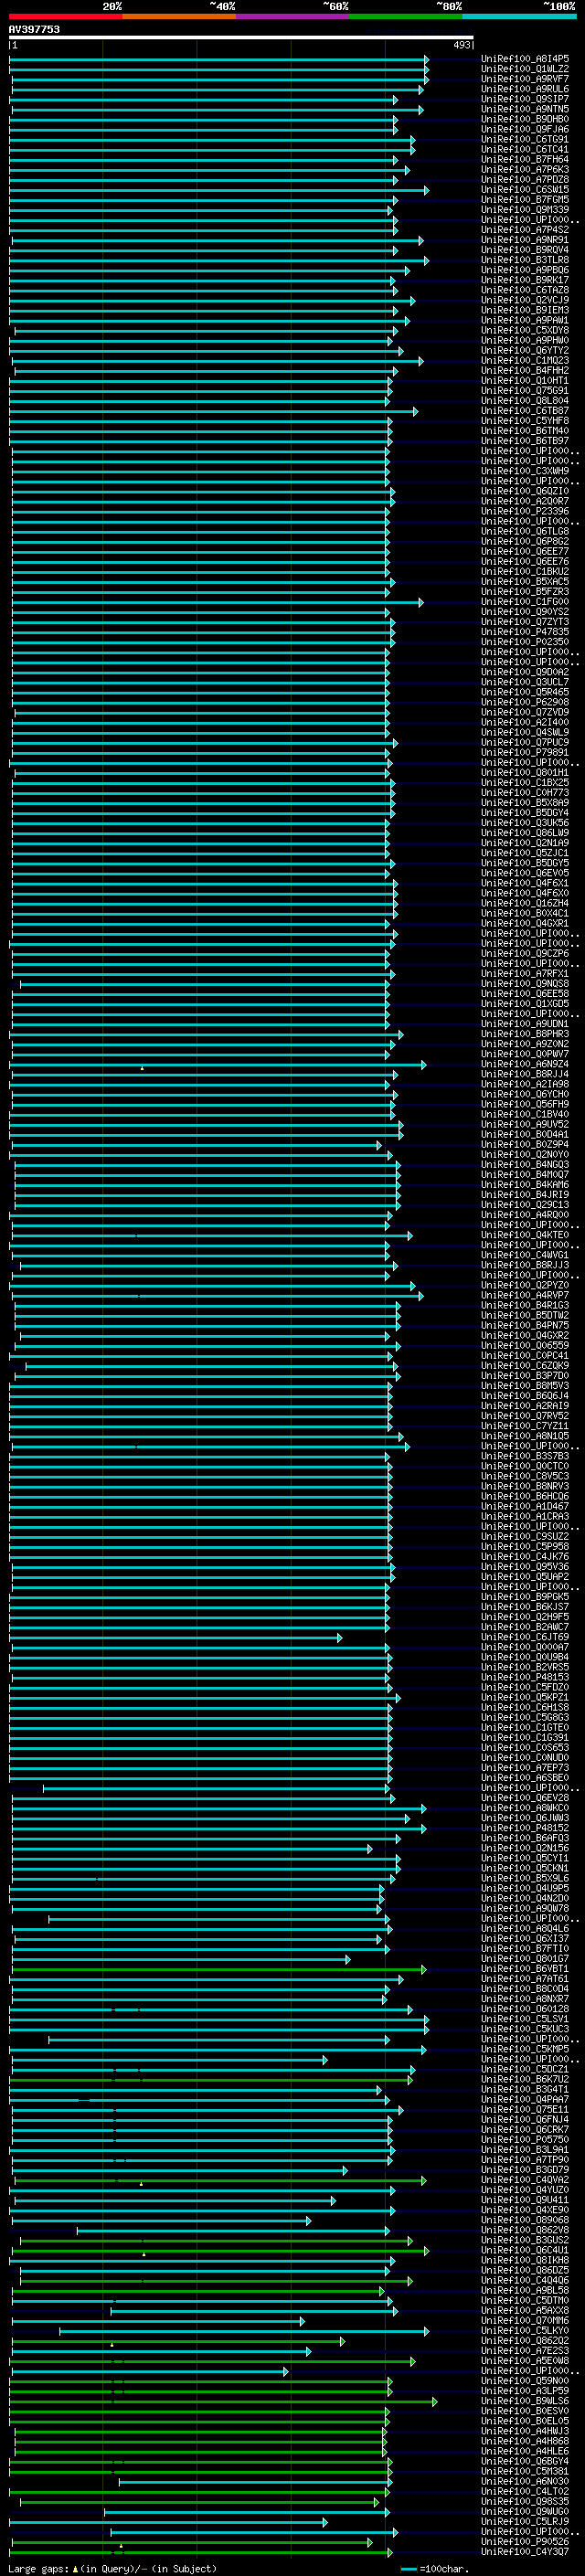Click the purple ~60% legend segment
Image resolution: width=585 pixels, height=2576 pixels.
click(293, 16)
